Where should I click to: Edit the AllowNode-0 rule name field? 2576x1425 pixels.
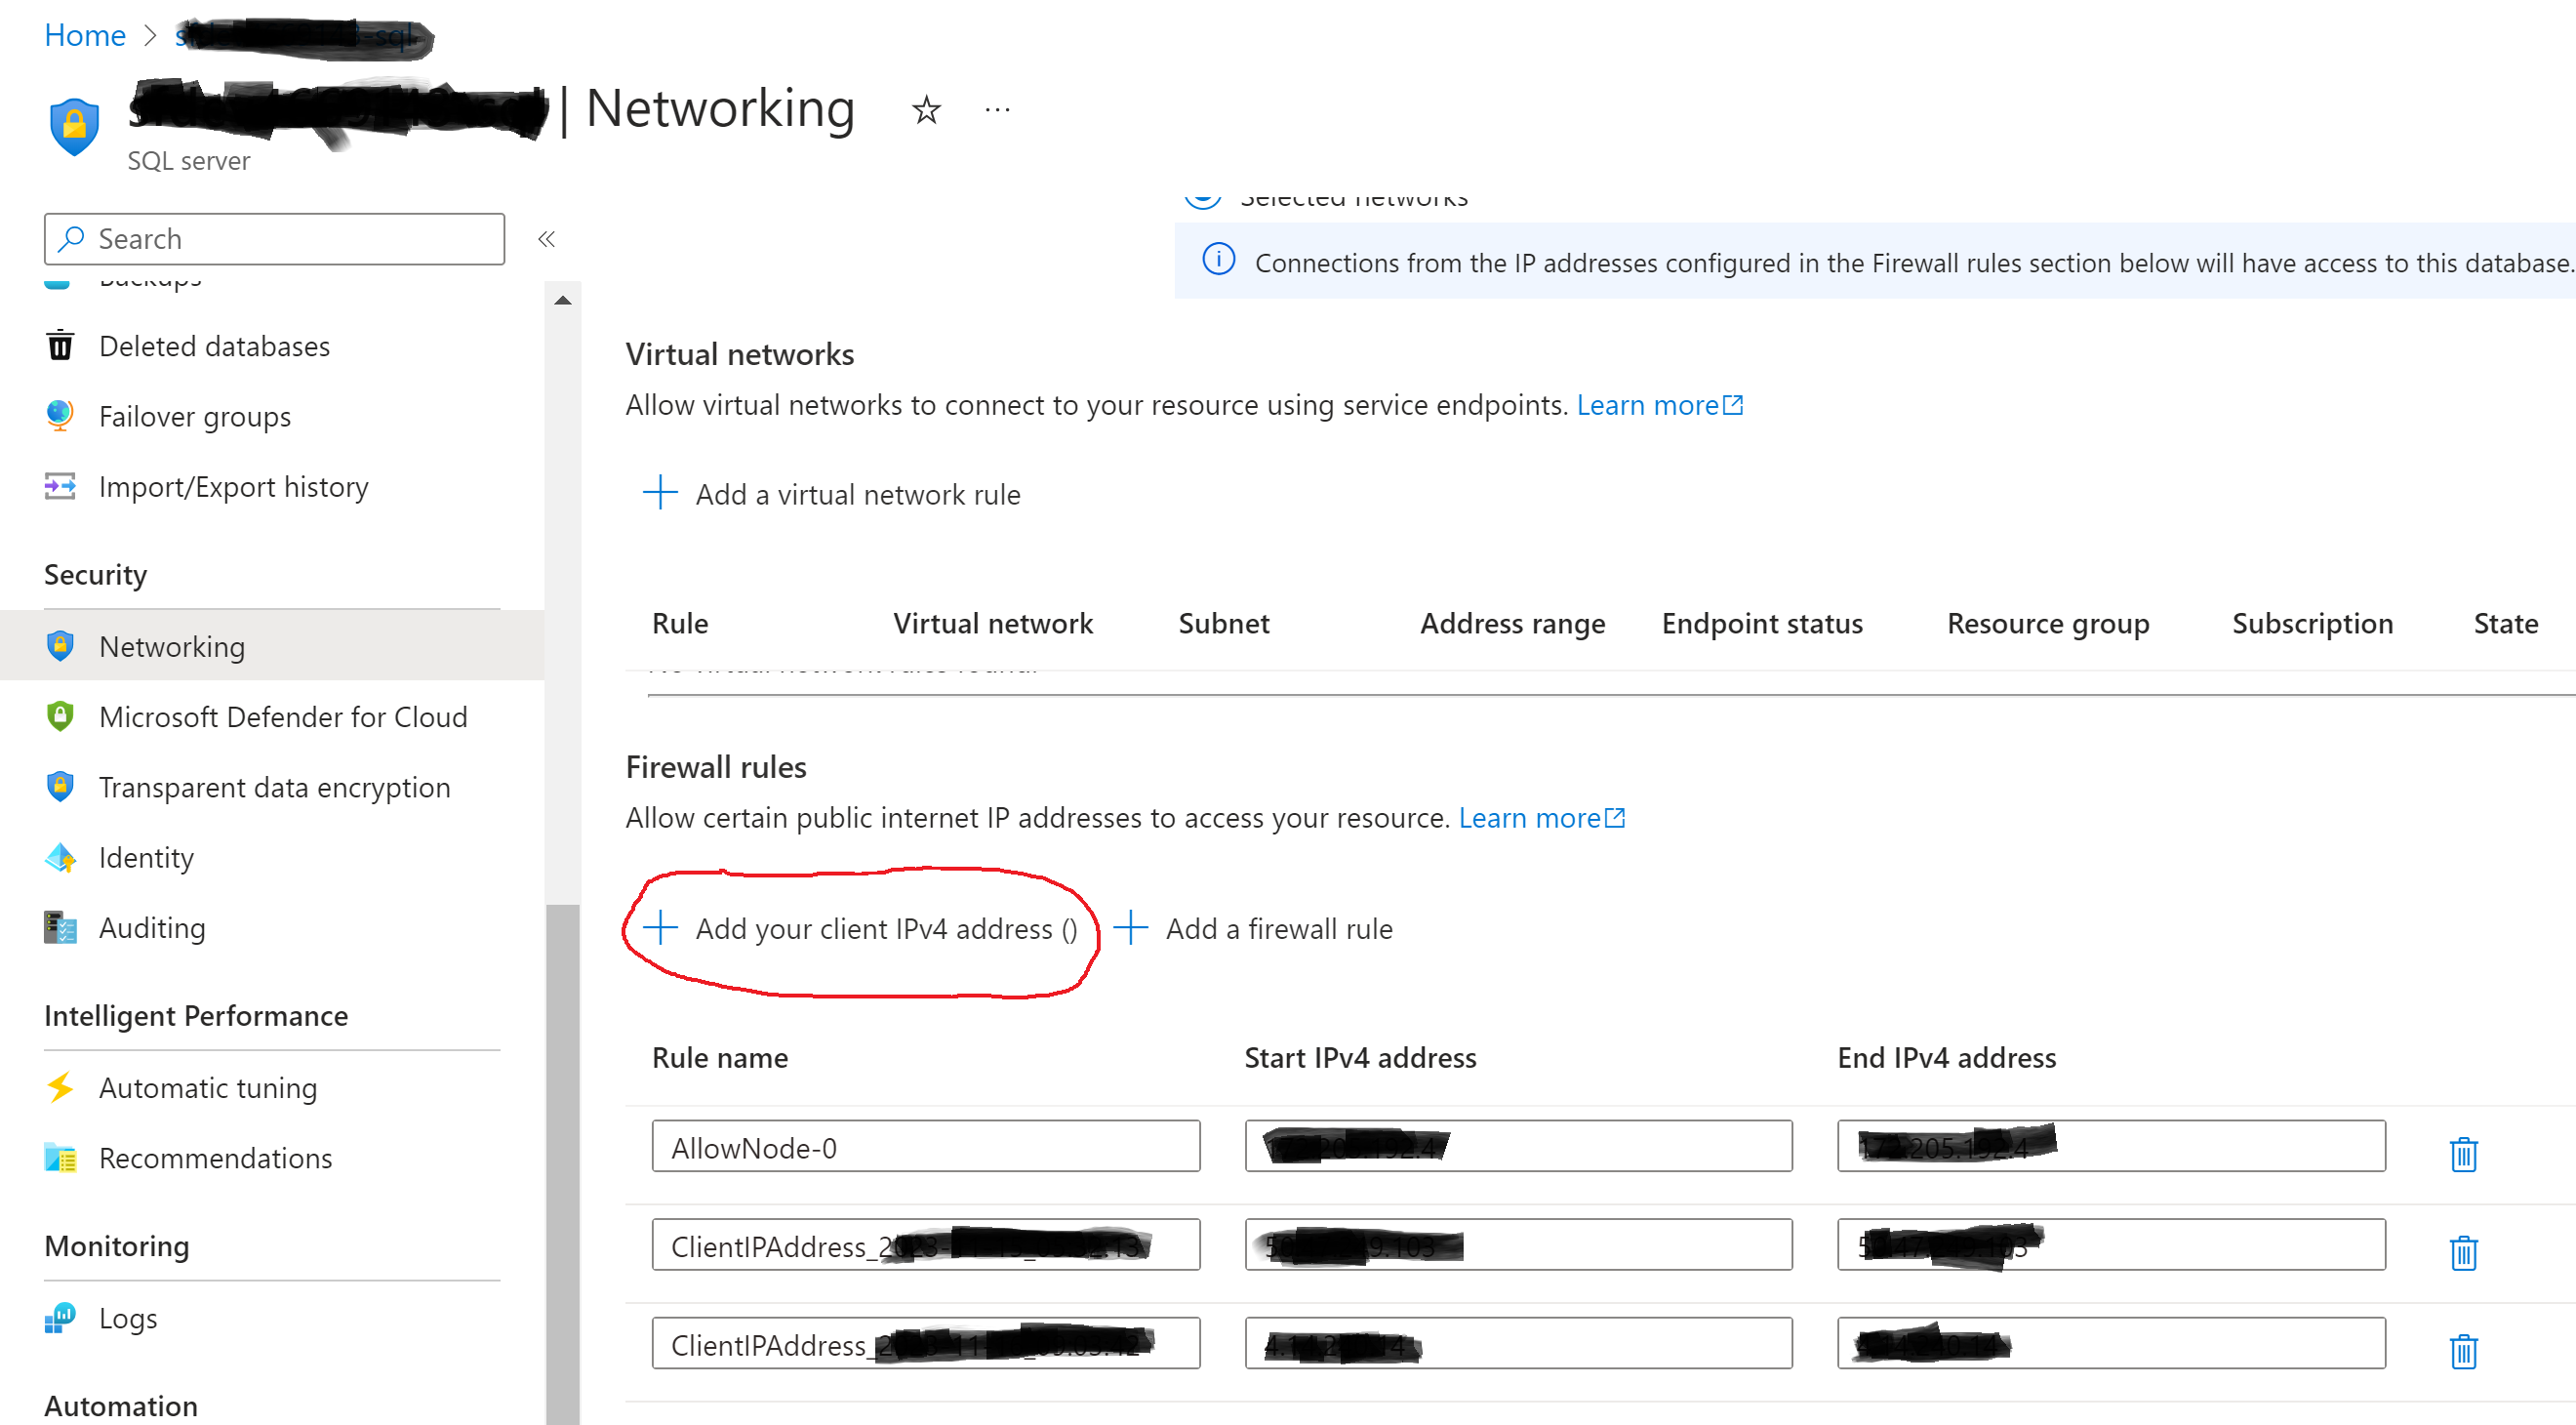(925, 1146)
